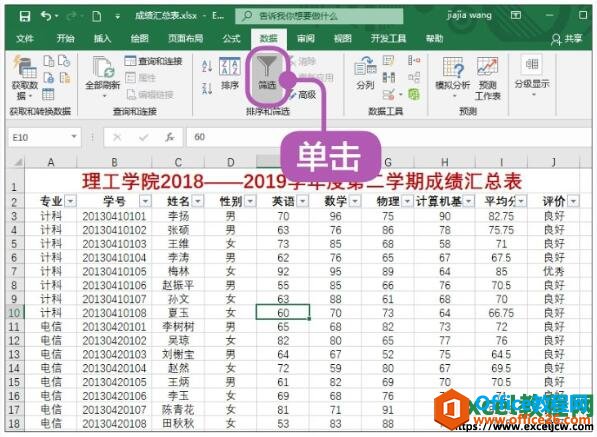Save the workbook using the floppy icon
Viewport: 597px width, 437px height.
[25, 16]
